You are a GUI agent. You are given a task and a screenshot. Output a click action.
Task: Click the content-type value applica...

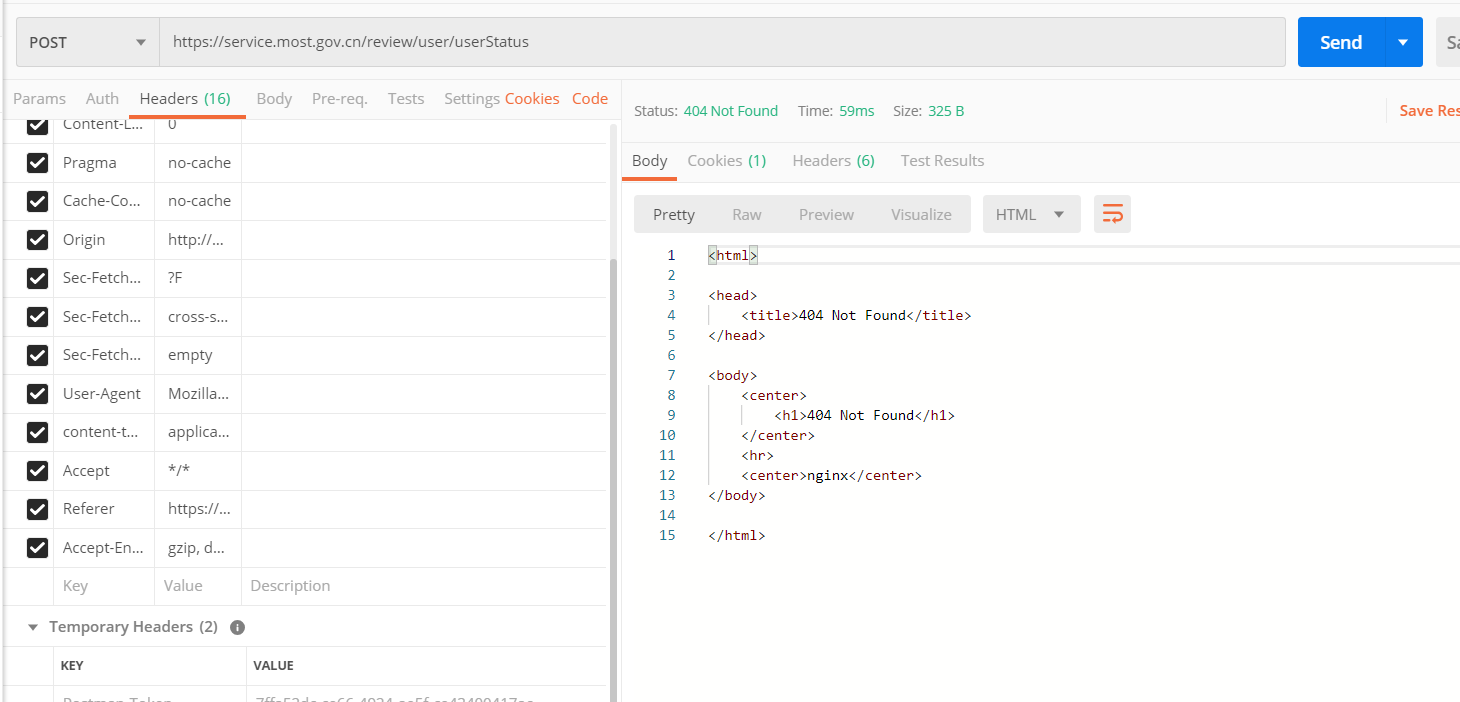pyautogui.click(x=198, y=432)
